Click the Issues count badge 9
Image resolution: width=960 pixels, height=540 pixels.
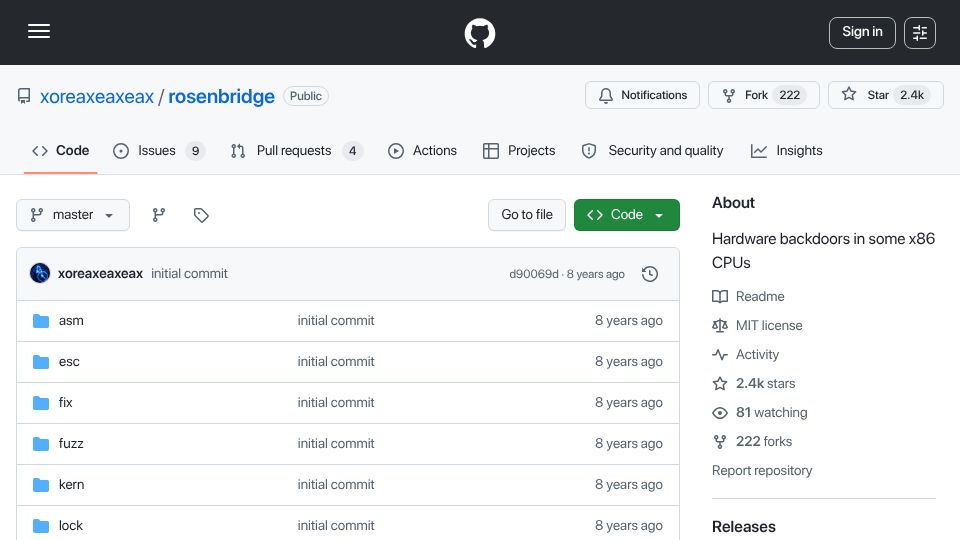click(195, 151)
